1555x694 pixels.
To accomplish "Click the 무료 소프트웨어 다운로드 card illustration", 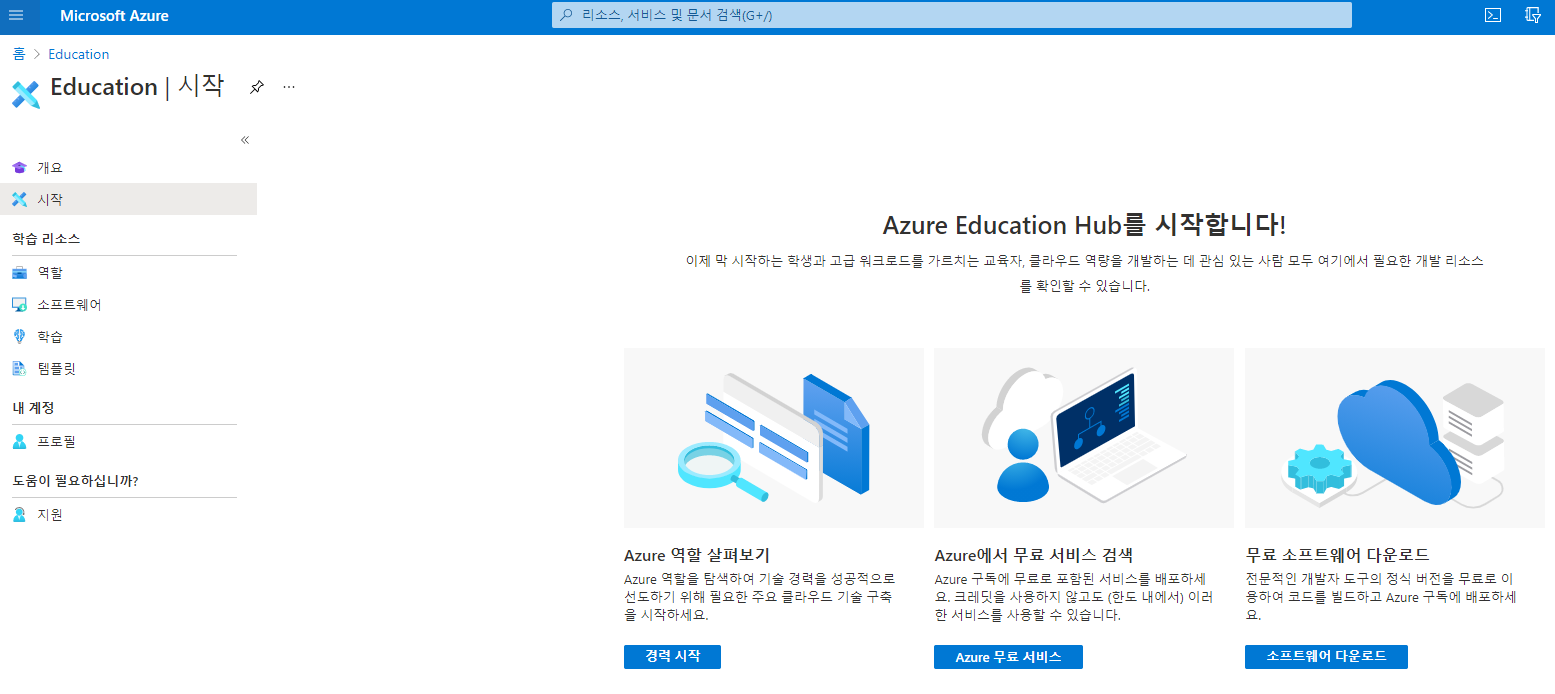I will tap(1395, 438).
